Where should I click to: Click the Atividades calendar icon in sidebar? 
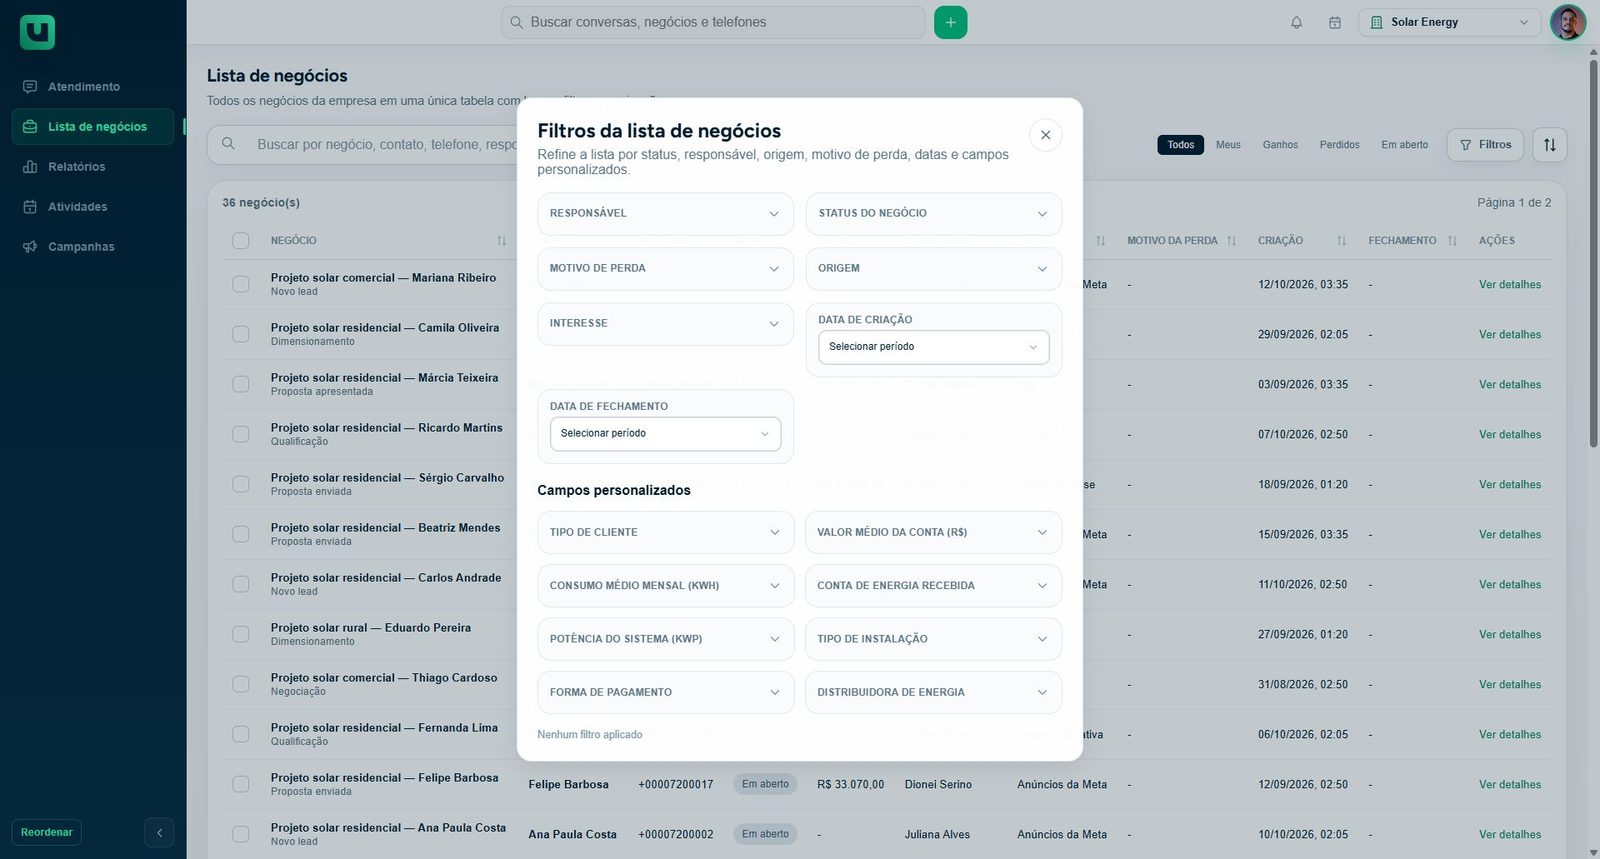(x=30, y=207)
